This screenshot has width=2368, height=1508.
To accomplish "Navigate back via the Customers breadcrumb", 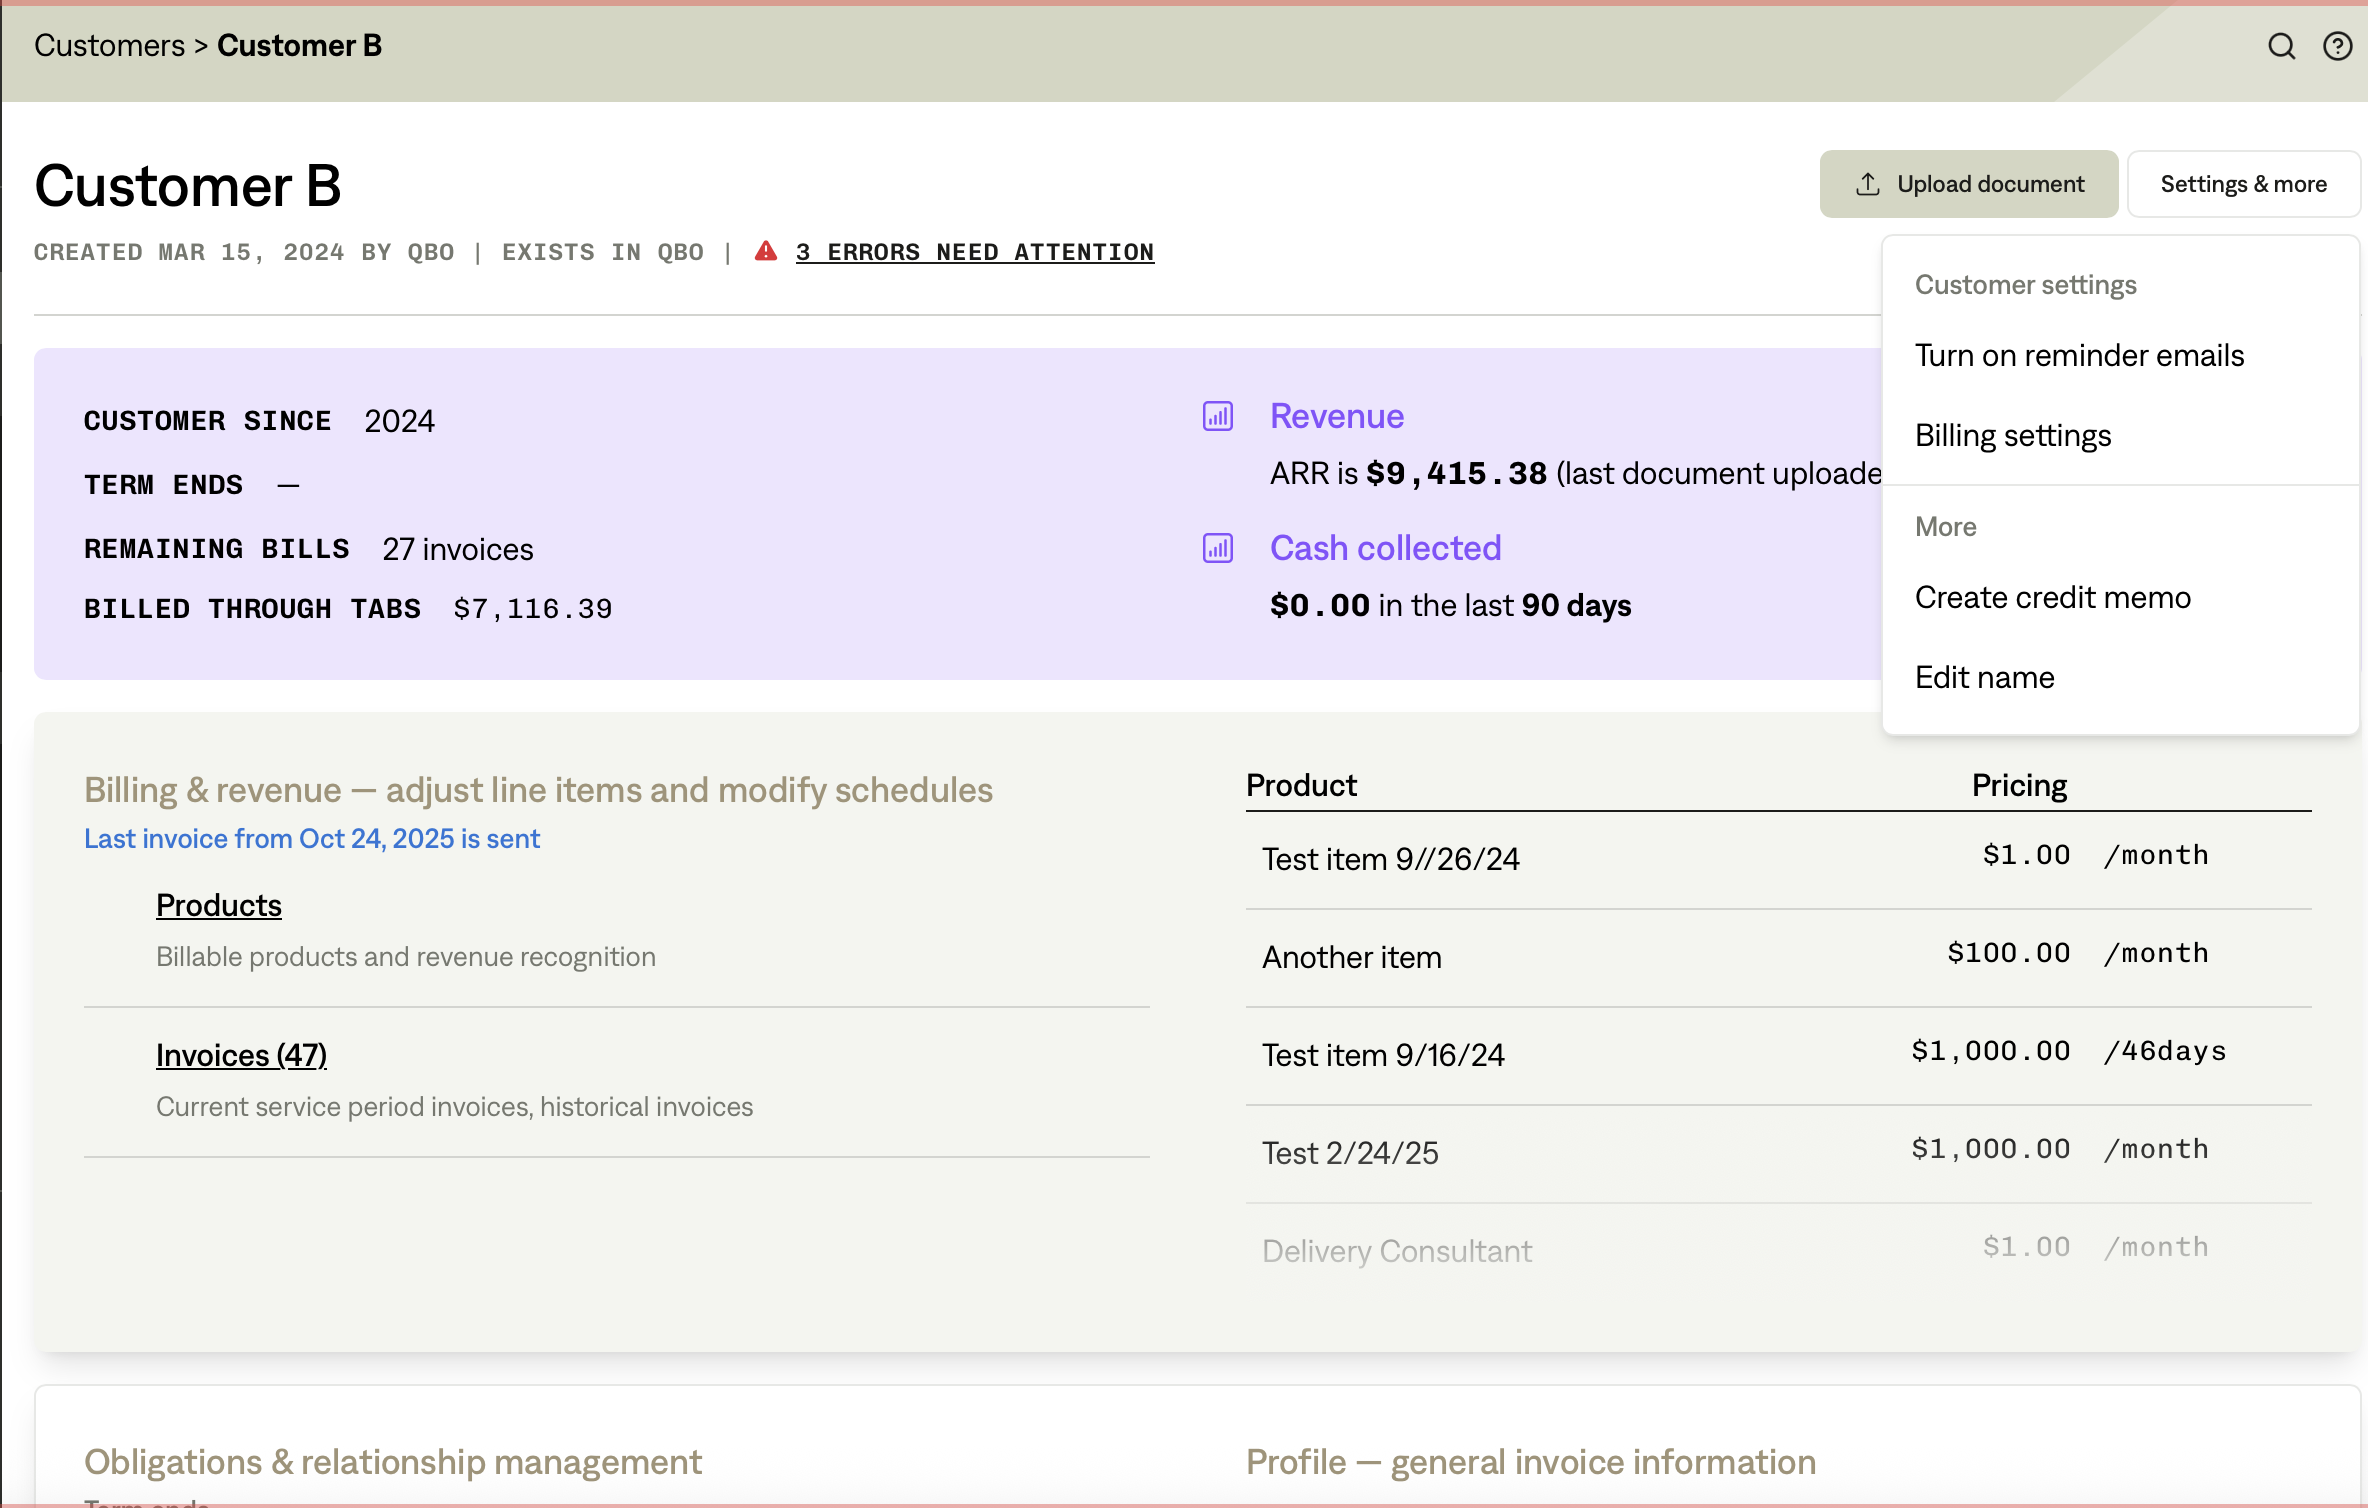I will [108, 45].
